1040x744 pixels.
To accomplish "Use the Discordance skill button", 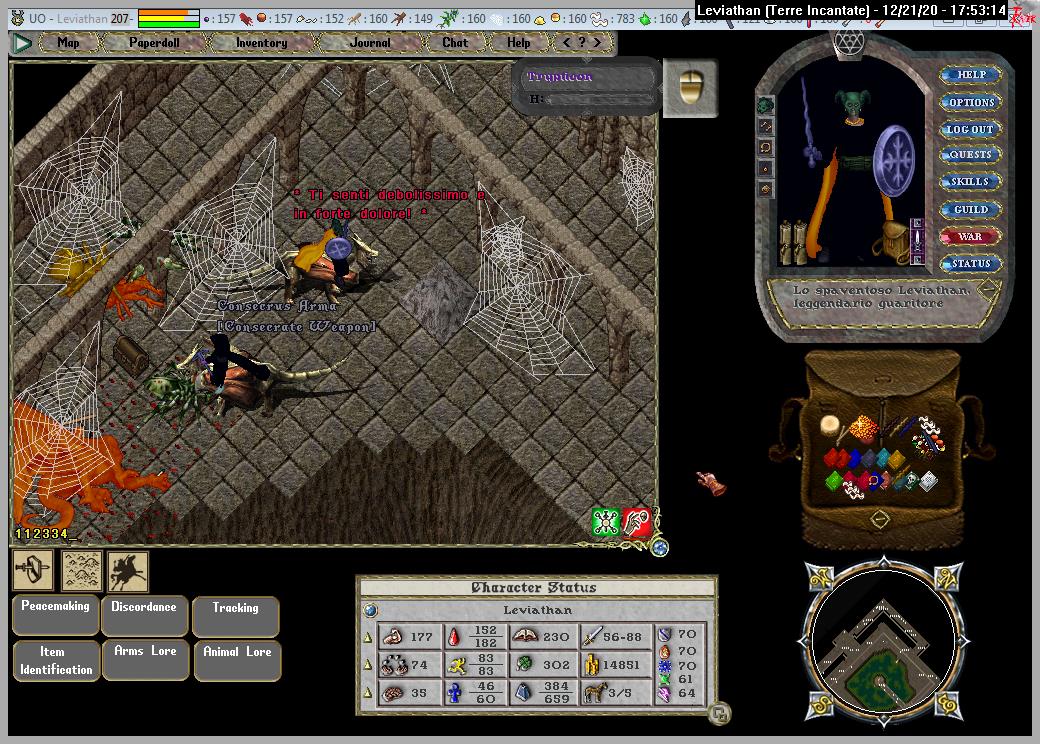I will point(144,616).
